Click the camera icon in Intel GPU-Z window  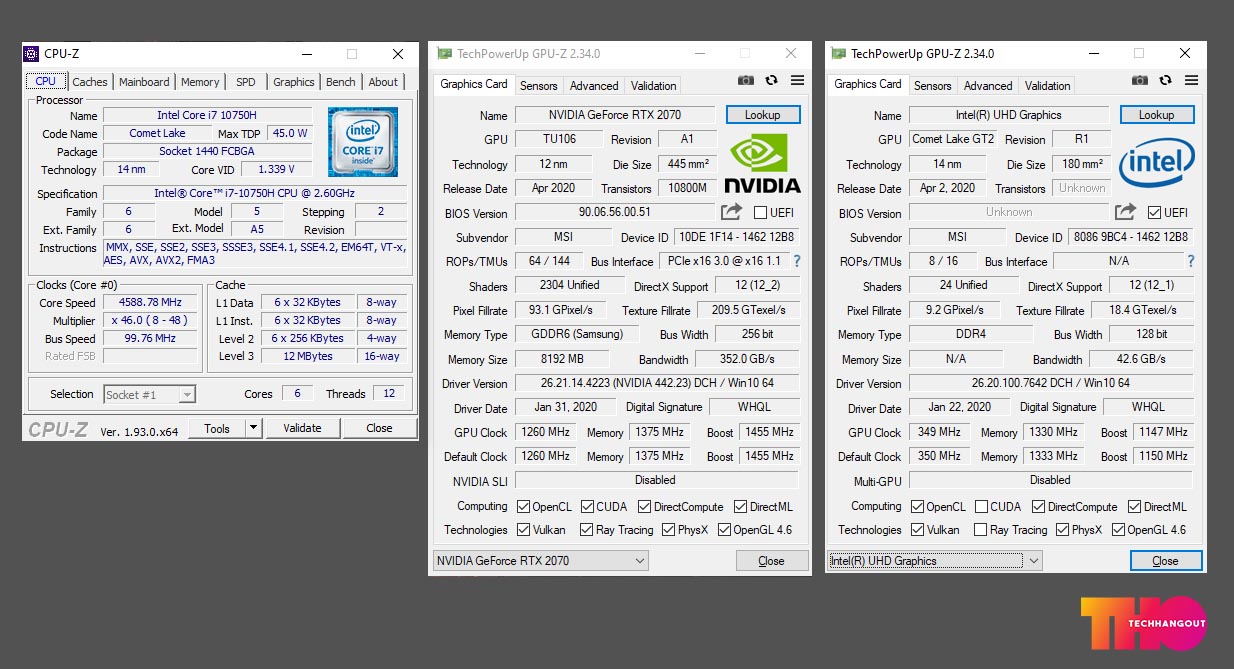(x=1140, y=80)
